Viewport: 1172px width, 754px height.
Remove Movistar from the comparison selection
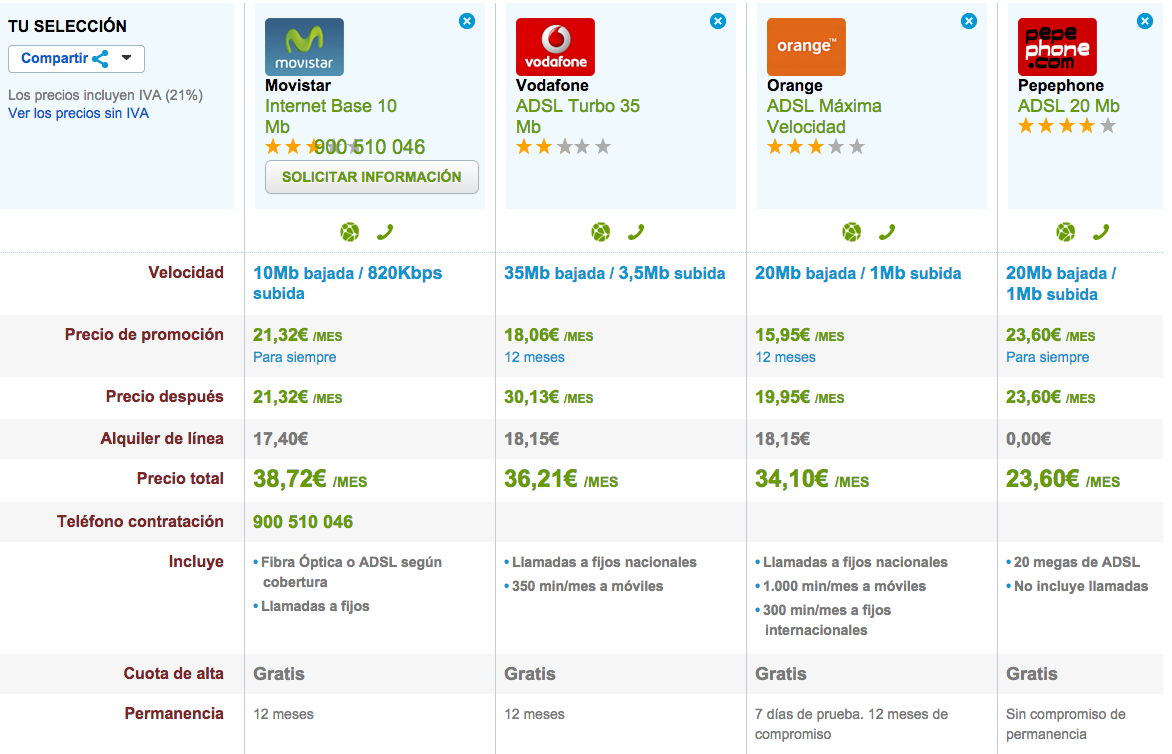[467, 21]
